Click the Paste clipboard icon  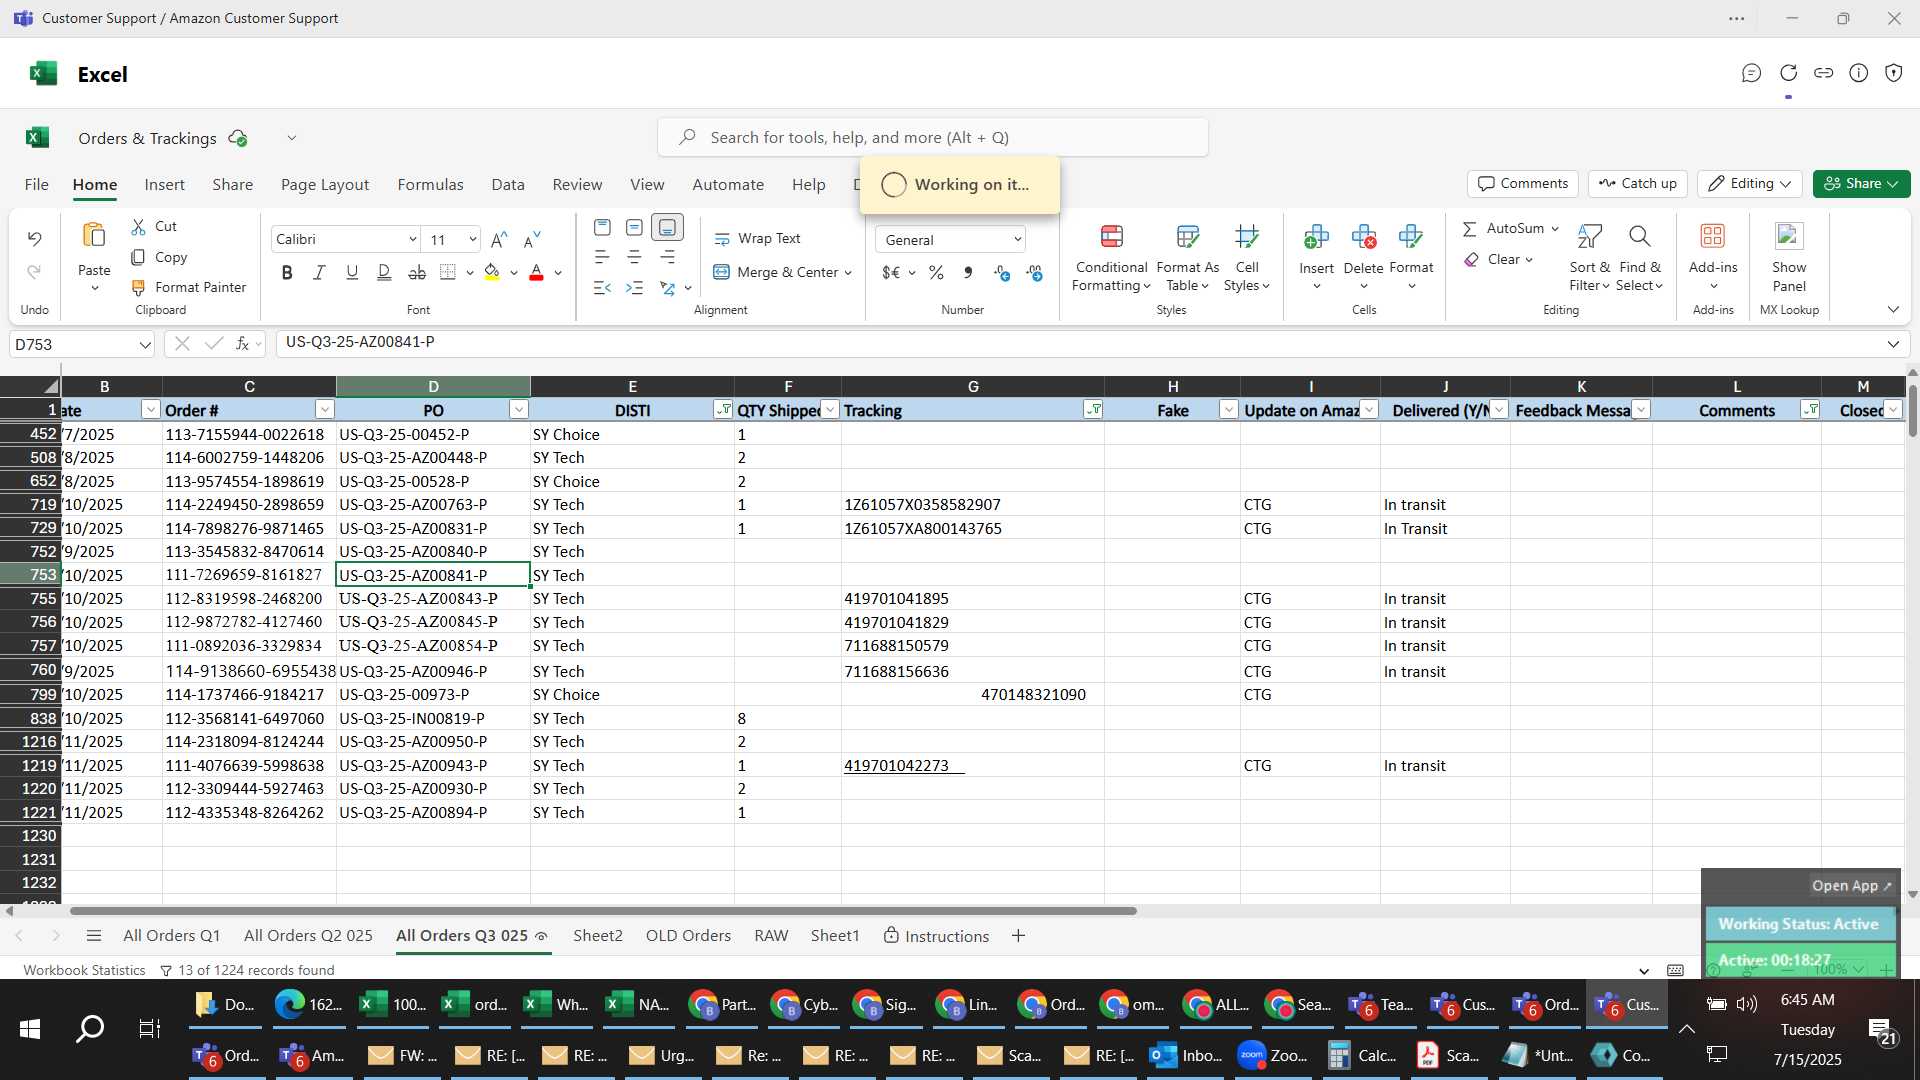tap(94, 236)
